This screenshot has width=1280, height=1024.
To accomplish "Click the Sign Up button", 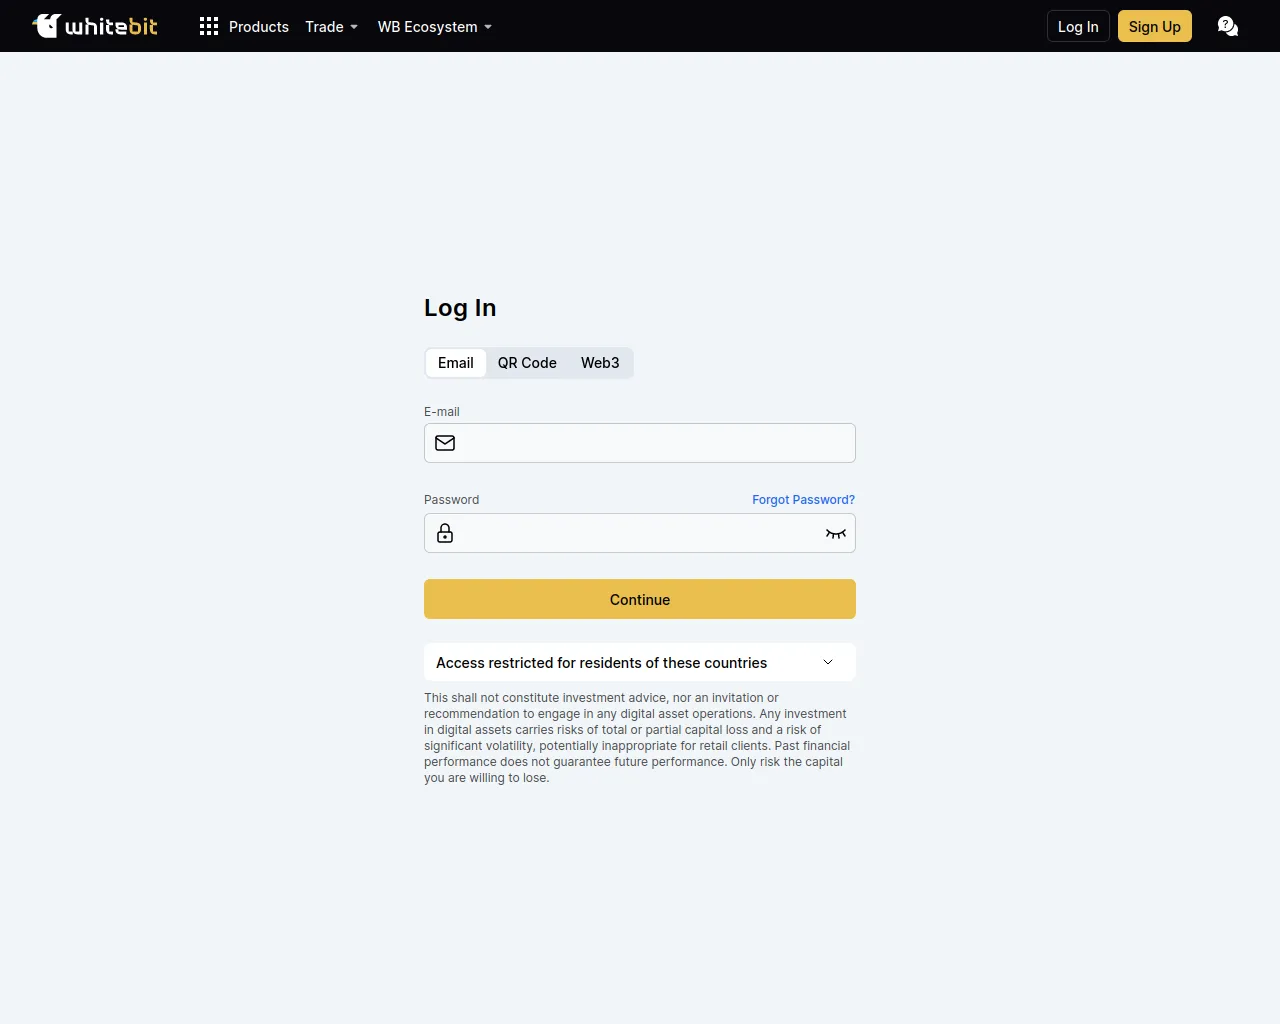I will (1154, 27).
